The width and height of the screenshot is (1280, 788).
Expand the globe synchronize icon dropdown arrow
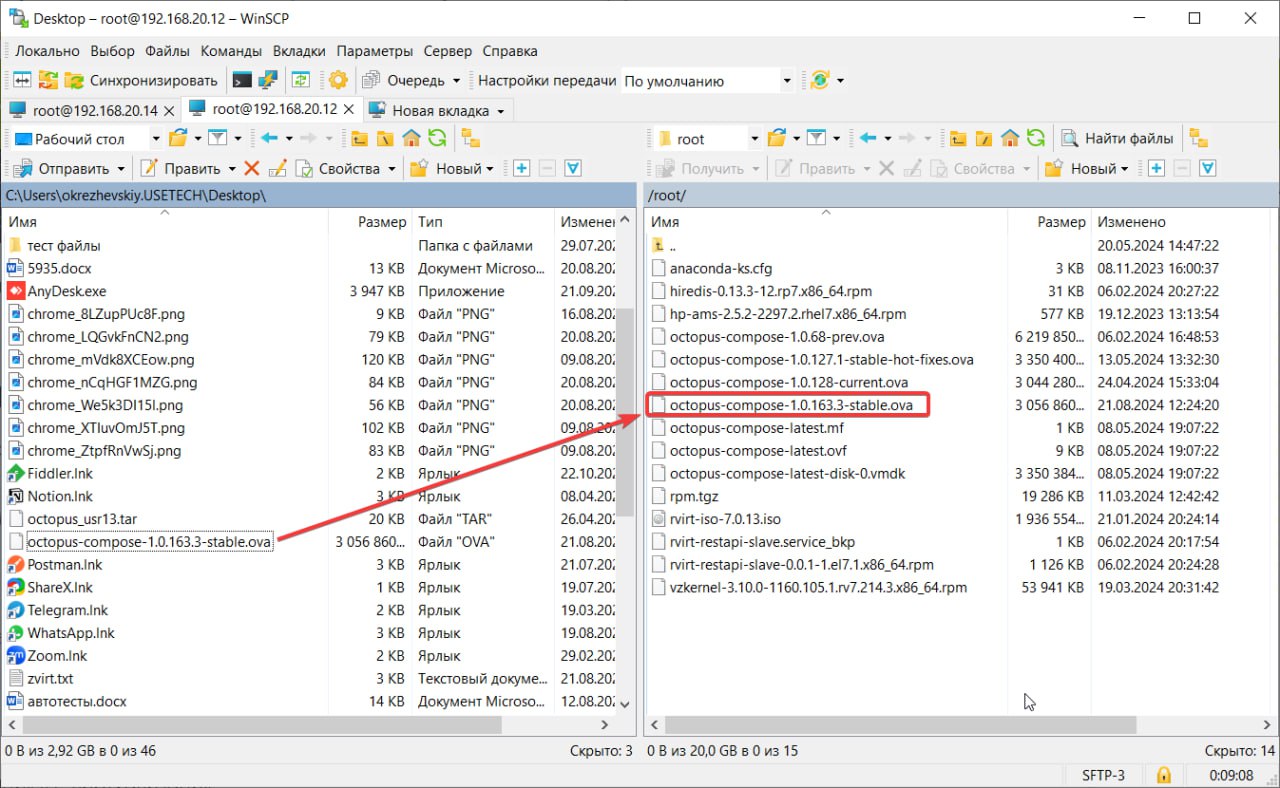[x=840, y=80]
